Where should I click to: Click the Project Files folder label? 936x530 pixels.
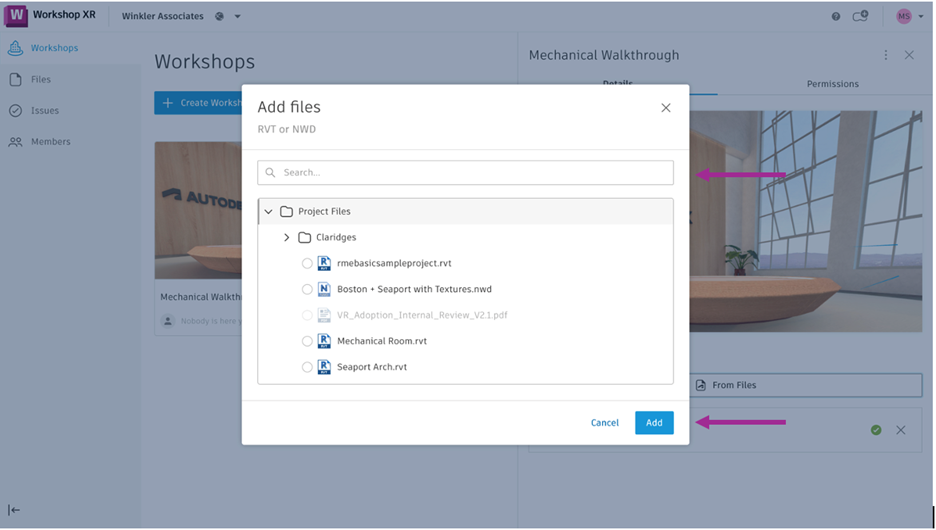[x=324, y=211]
